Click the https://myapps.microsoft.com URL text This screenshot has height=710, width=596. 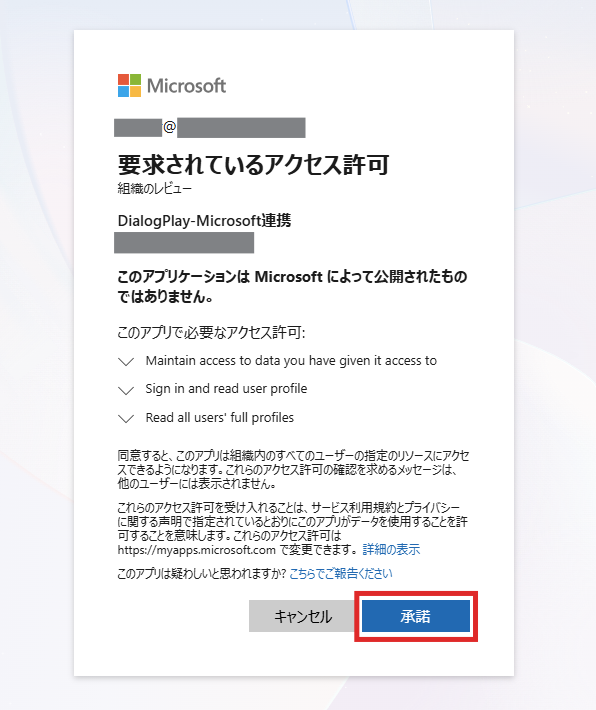[197, 550]
